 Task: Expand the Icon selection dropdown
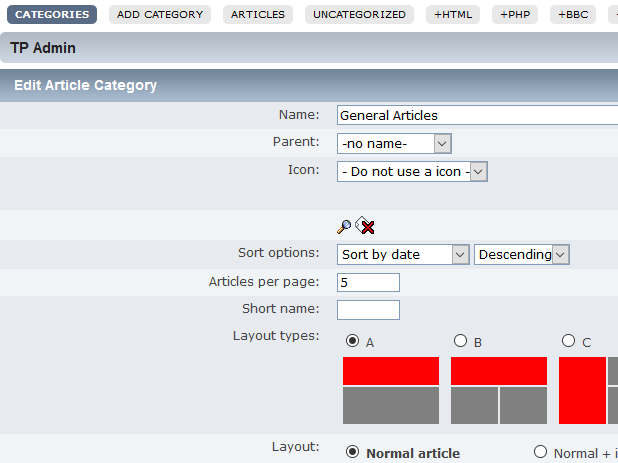point(411,172)
